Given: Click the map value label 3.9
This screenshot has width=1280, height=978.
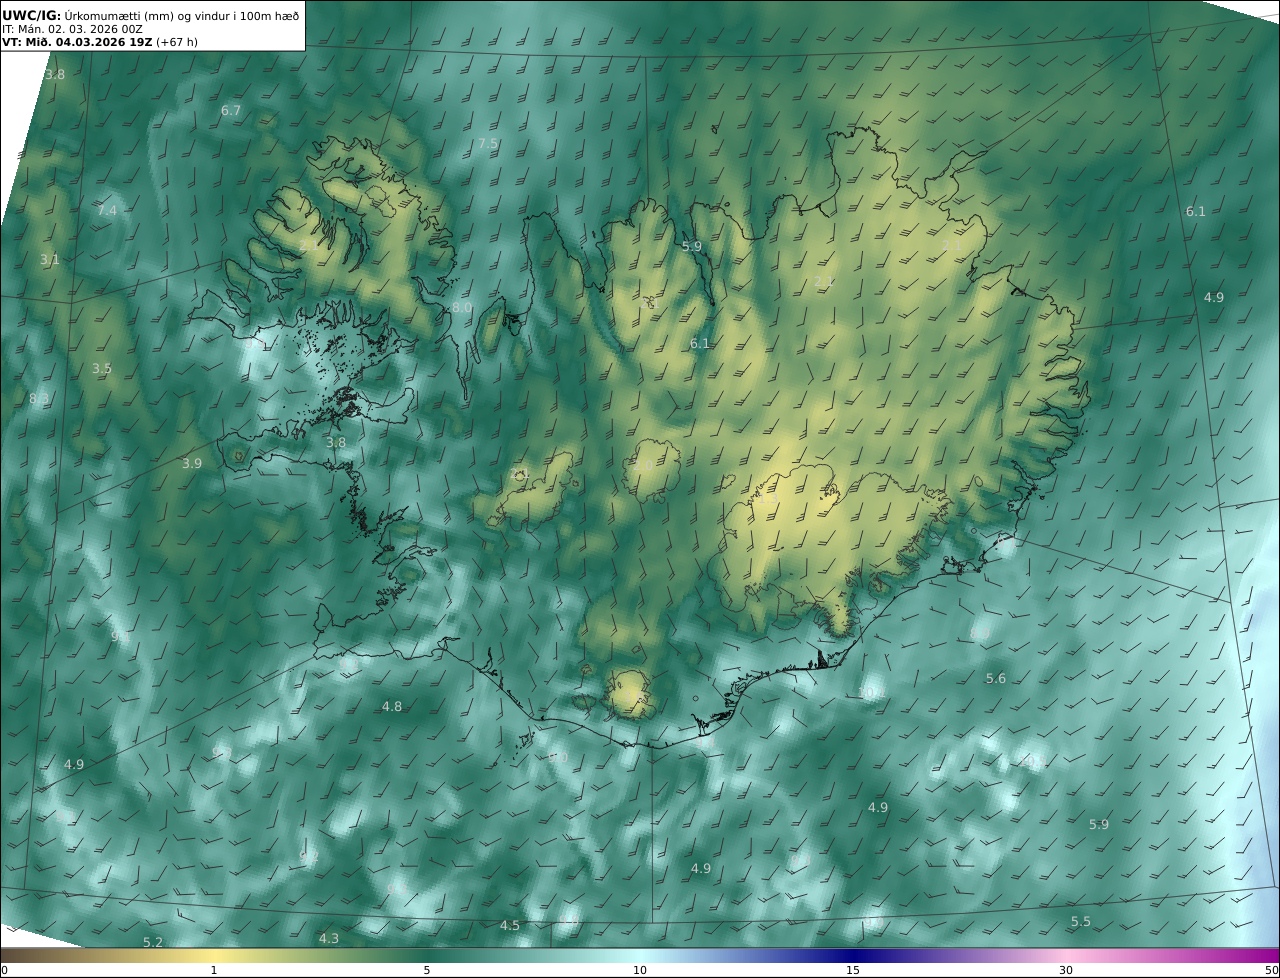Looking at the screenshot, I should (192, 464).
